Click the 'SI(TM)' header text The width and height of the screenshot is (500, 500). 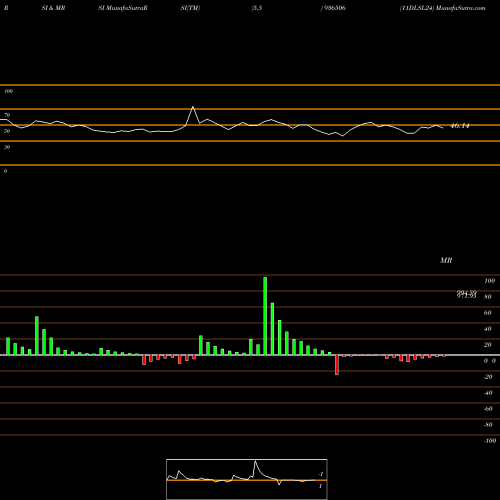click(191, 8)
